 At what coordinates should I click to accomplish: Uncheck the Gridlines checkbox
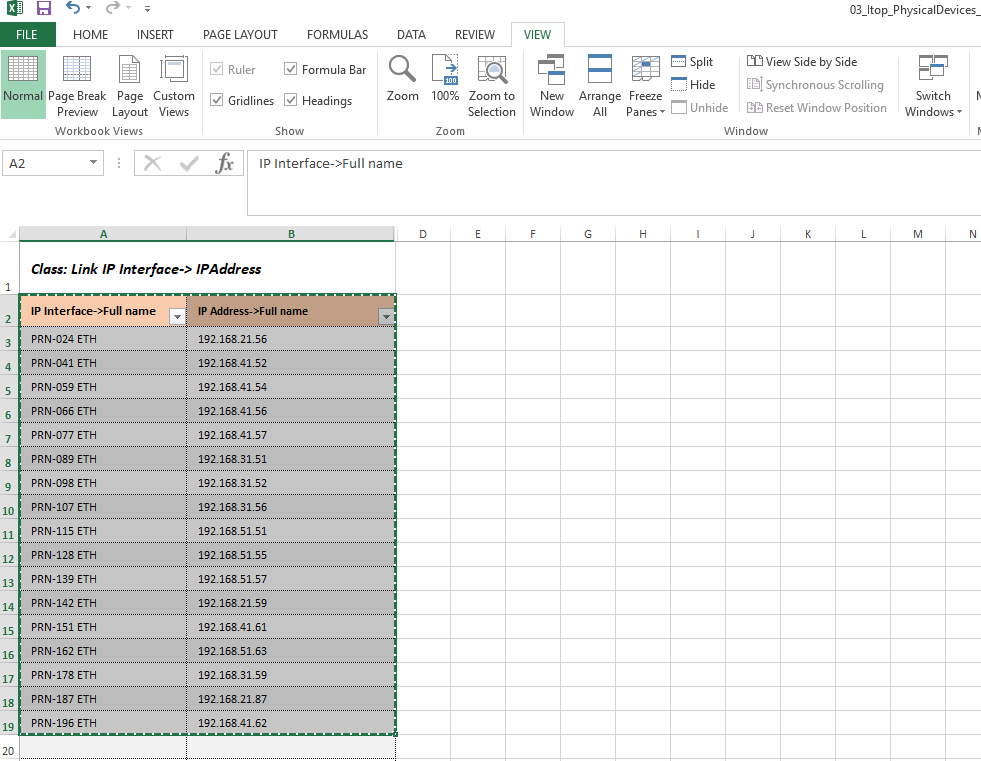(217, 101)
